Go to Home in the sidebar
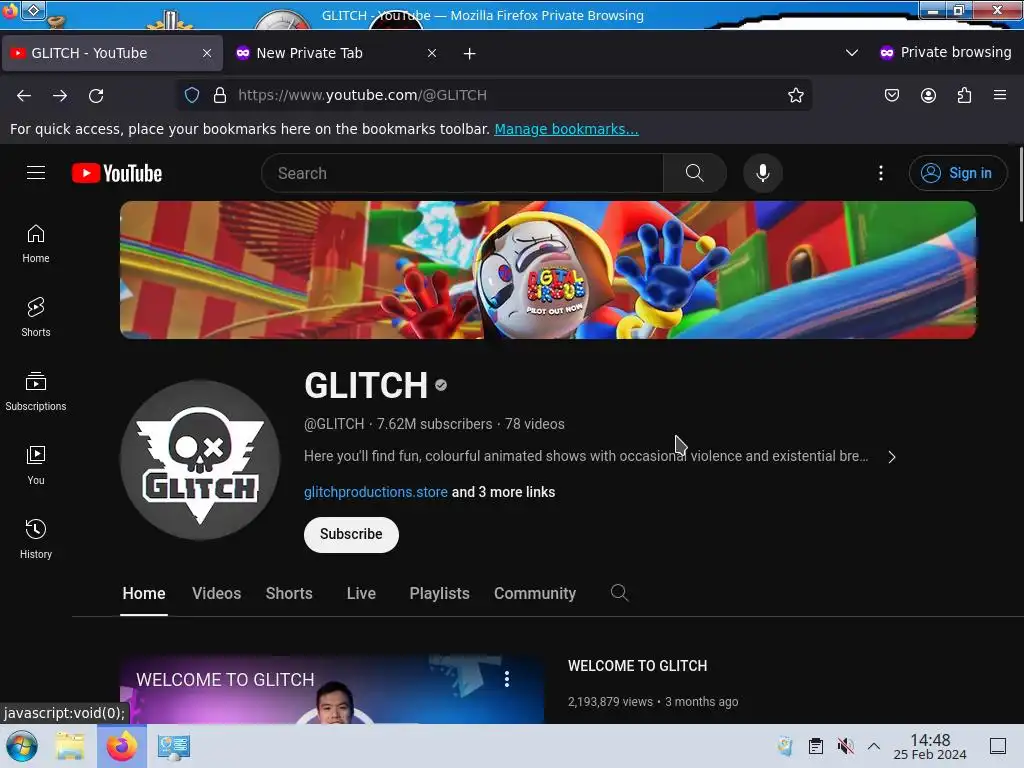The image size is (1024, 768). point(36,244)
